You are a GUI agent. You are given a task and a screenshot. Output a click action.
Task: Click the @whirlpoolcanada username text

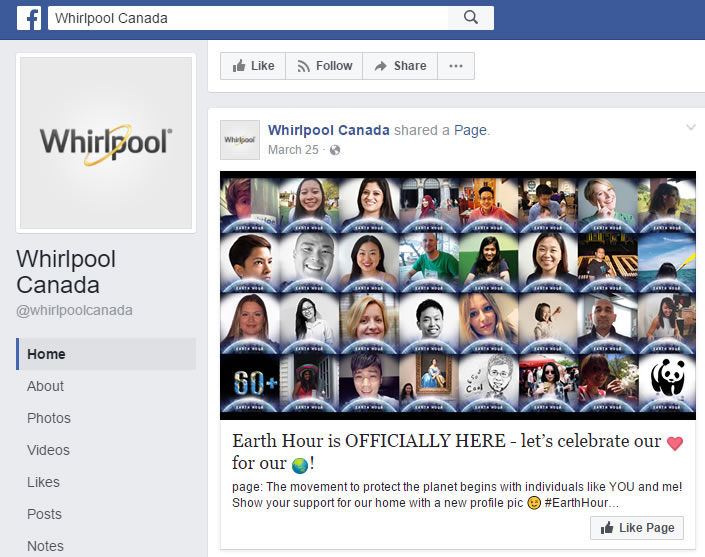tap(75, 310)
